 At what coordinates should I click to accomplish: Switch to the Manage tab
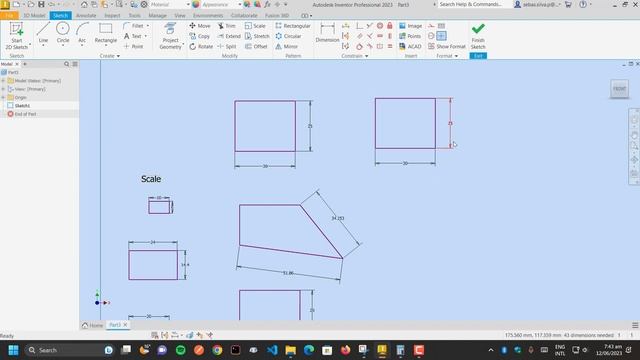(158, 16)
